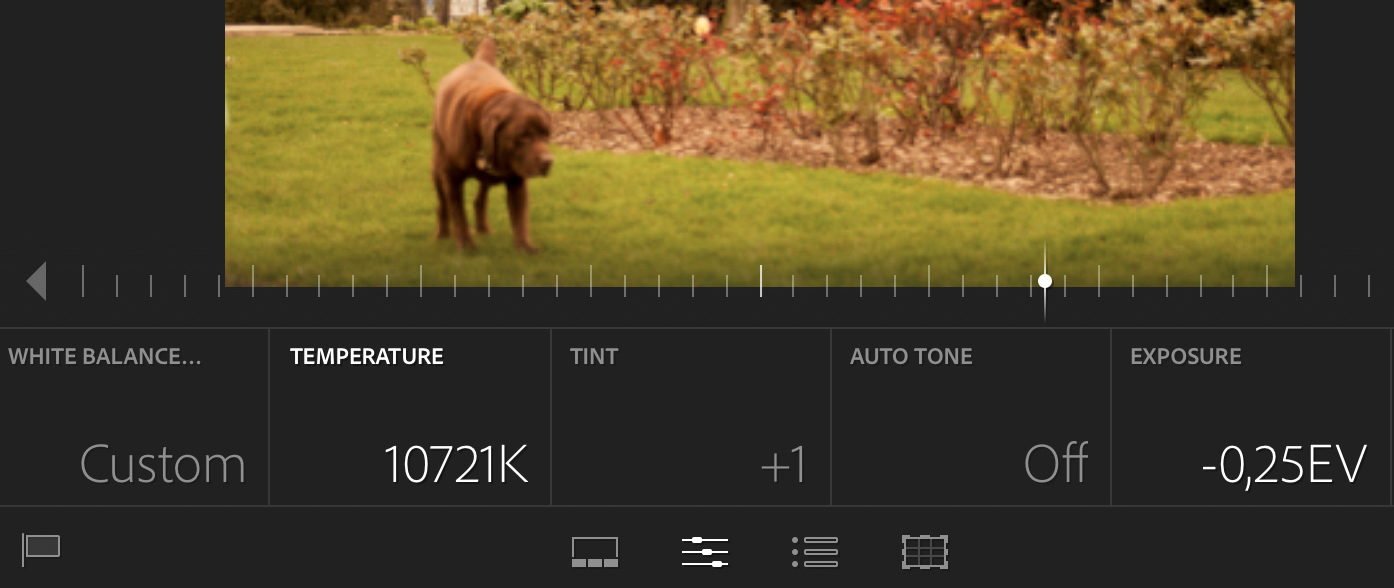Click the Custom white balance value

[163, 465]
